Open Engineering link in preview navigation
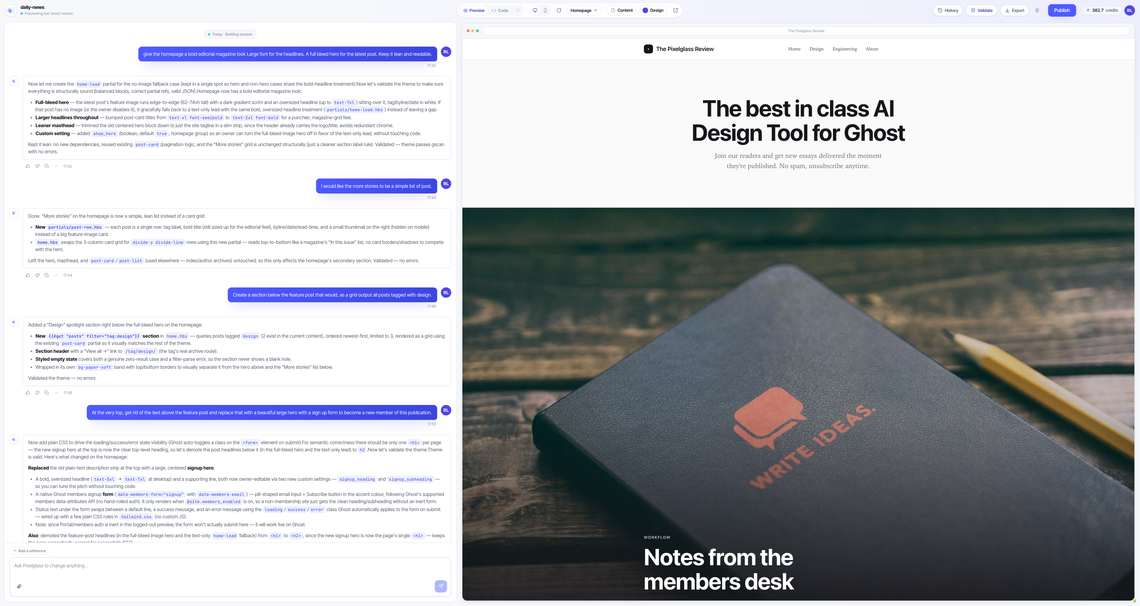 (x=844, y=49)
